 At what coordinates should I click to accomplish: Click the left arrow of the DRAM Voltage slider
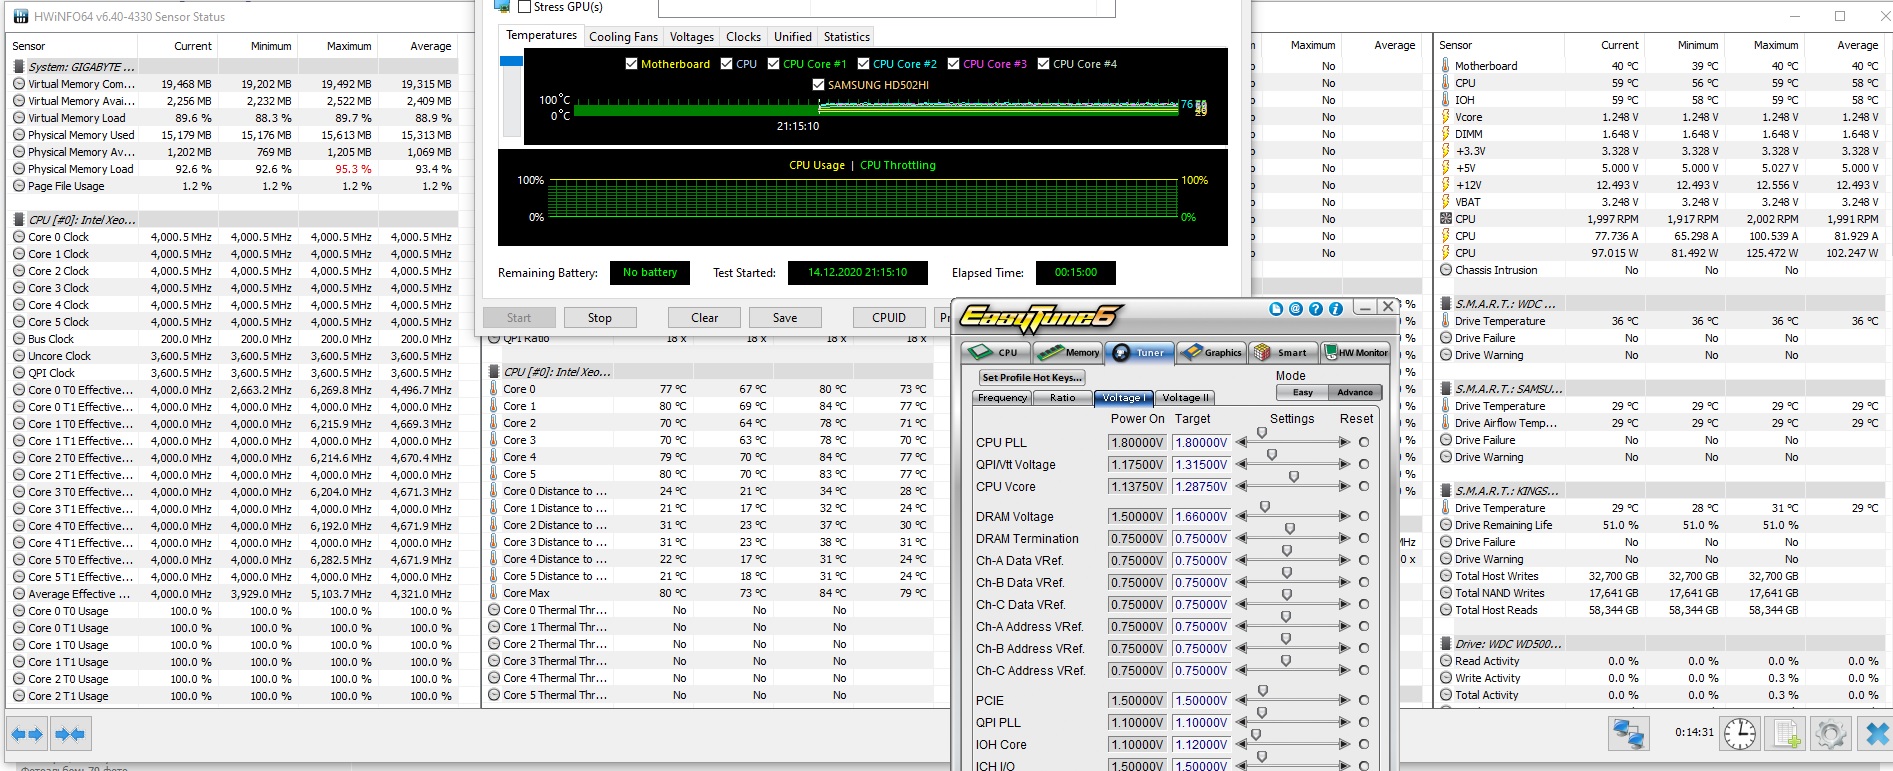click(1241, 516)
